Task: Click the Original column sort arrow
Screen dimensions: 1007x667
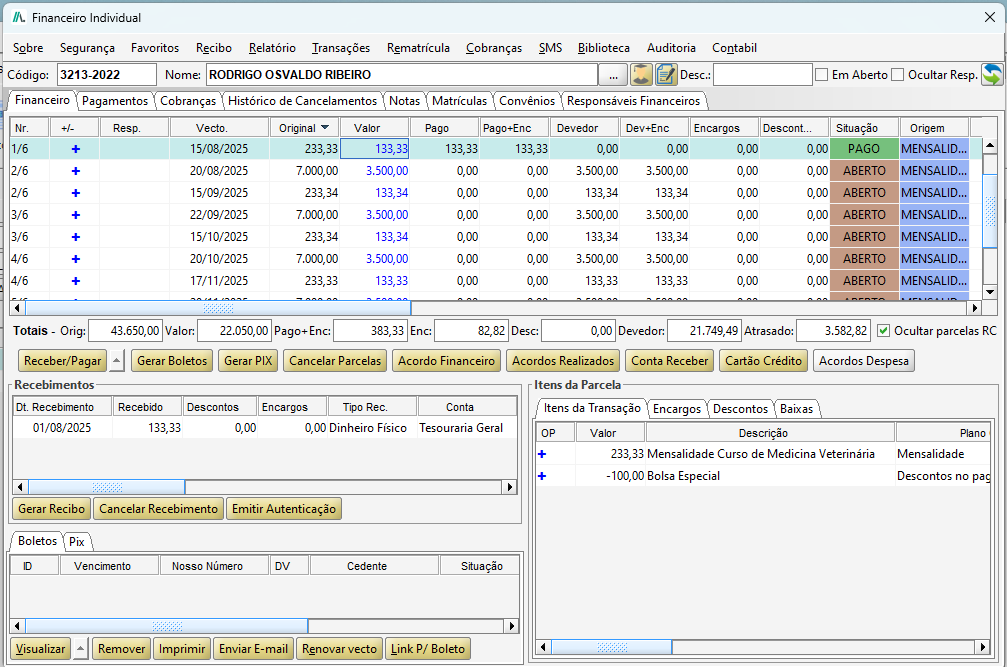Action: coord(325,127)
